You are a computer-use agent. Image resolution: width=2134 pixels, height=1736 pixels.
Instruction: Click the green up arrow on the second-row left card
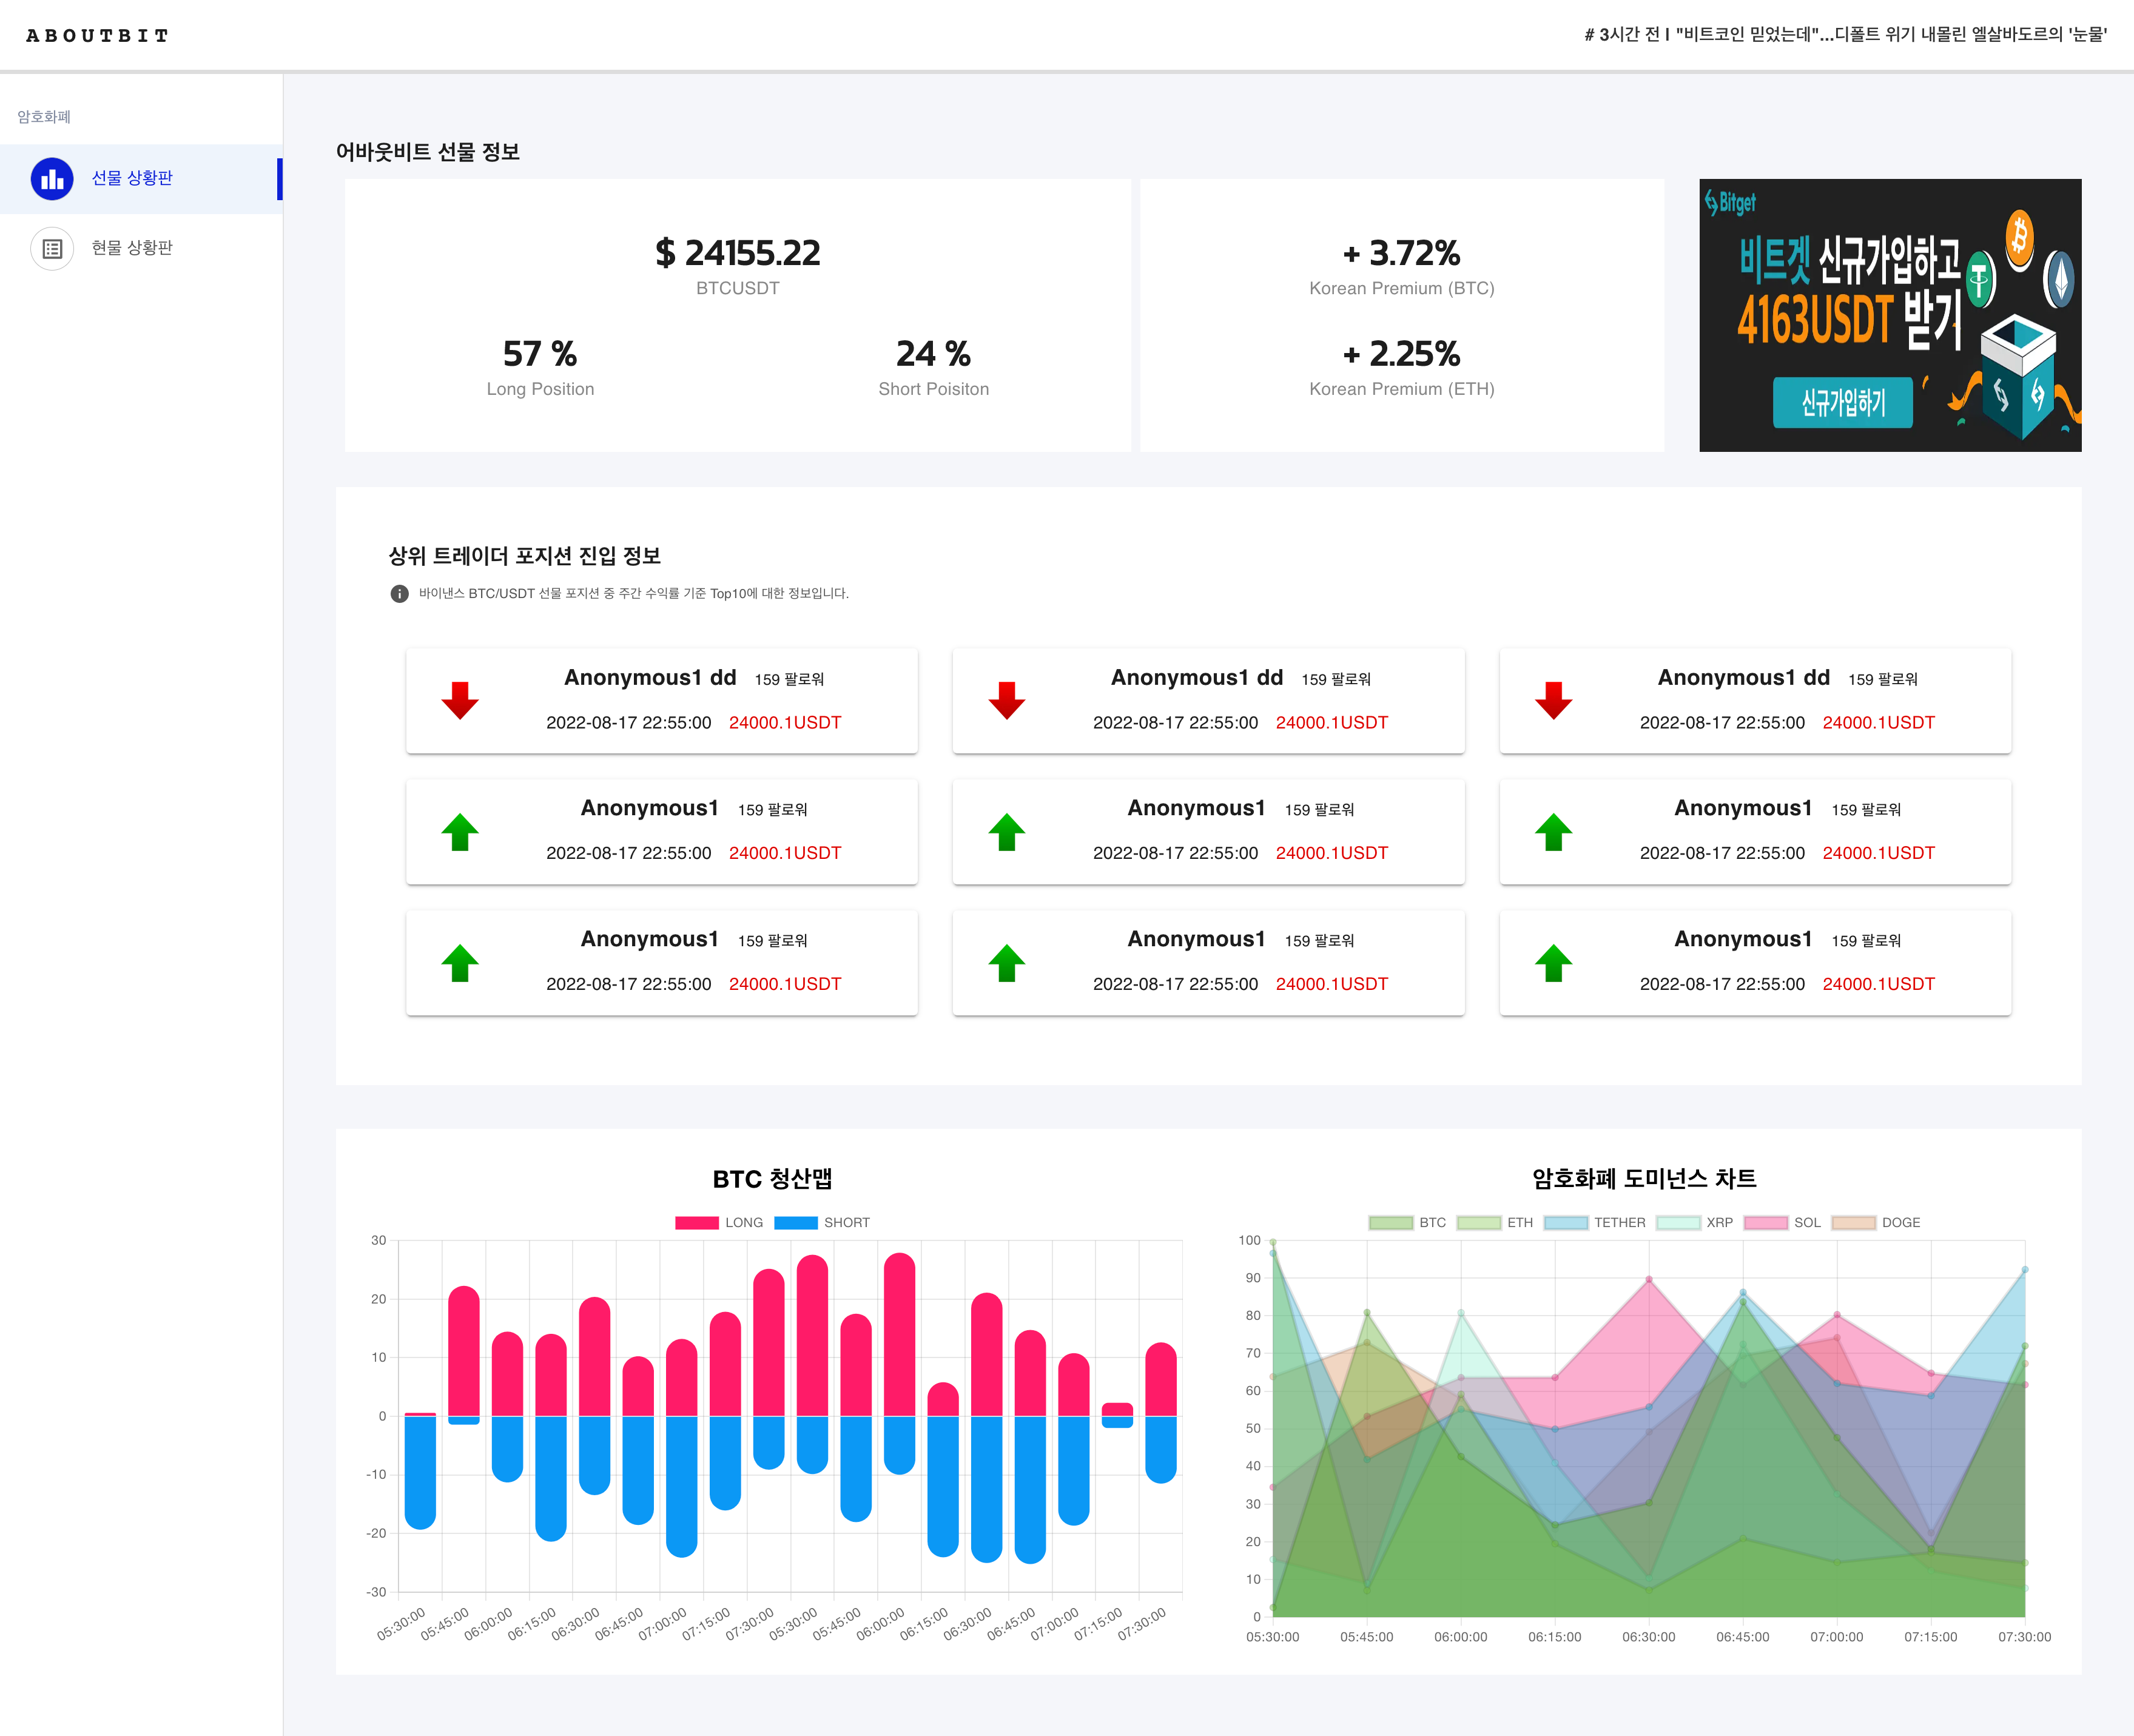[460, 832]
